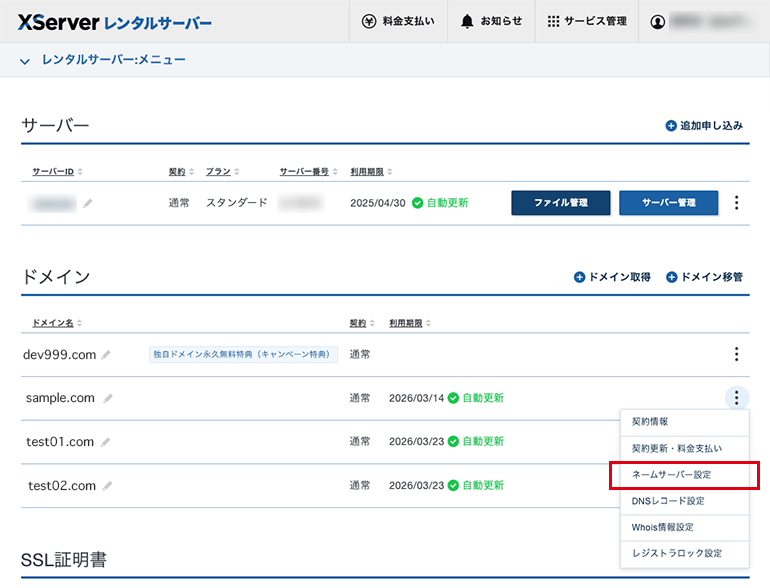Viewport: 770px width, 588px height.
Task: Edit sample.com memo pencil icon
Action: pos(108,398)
